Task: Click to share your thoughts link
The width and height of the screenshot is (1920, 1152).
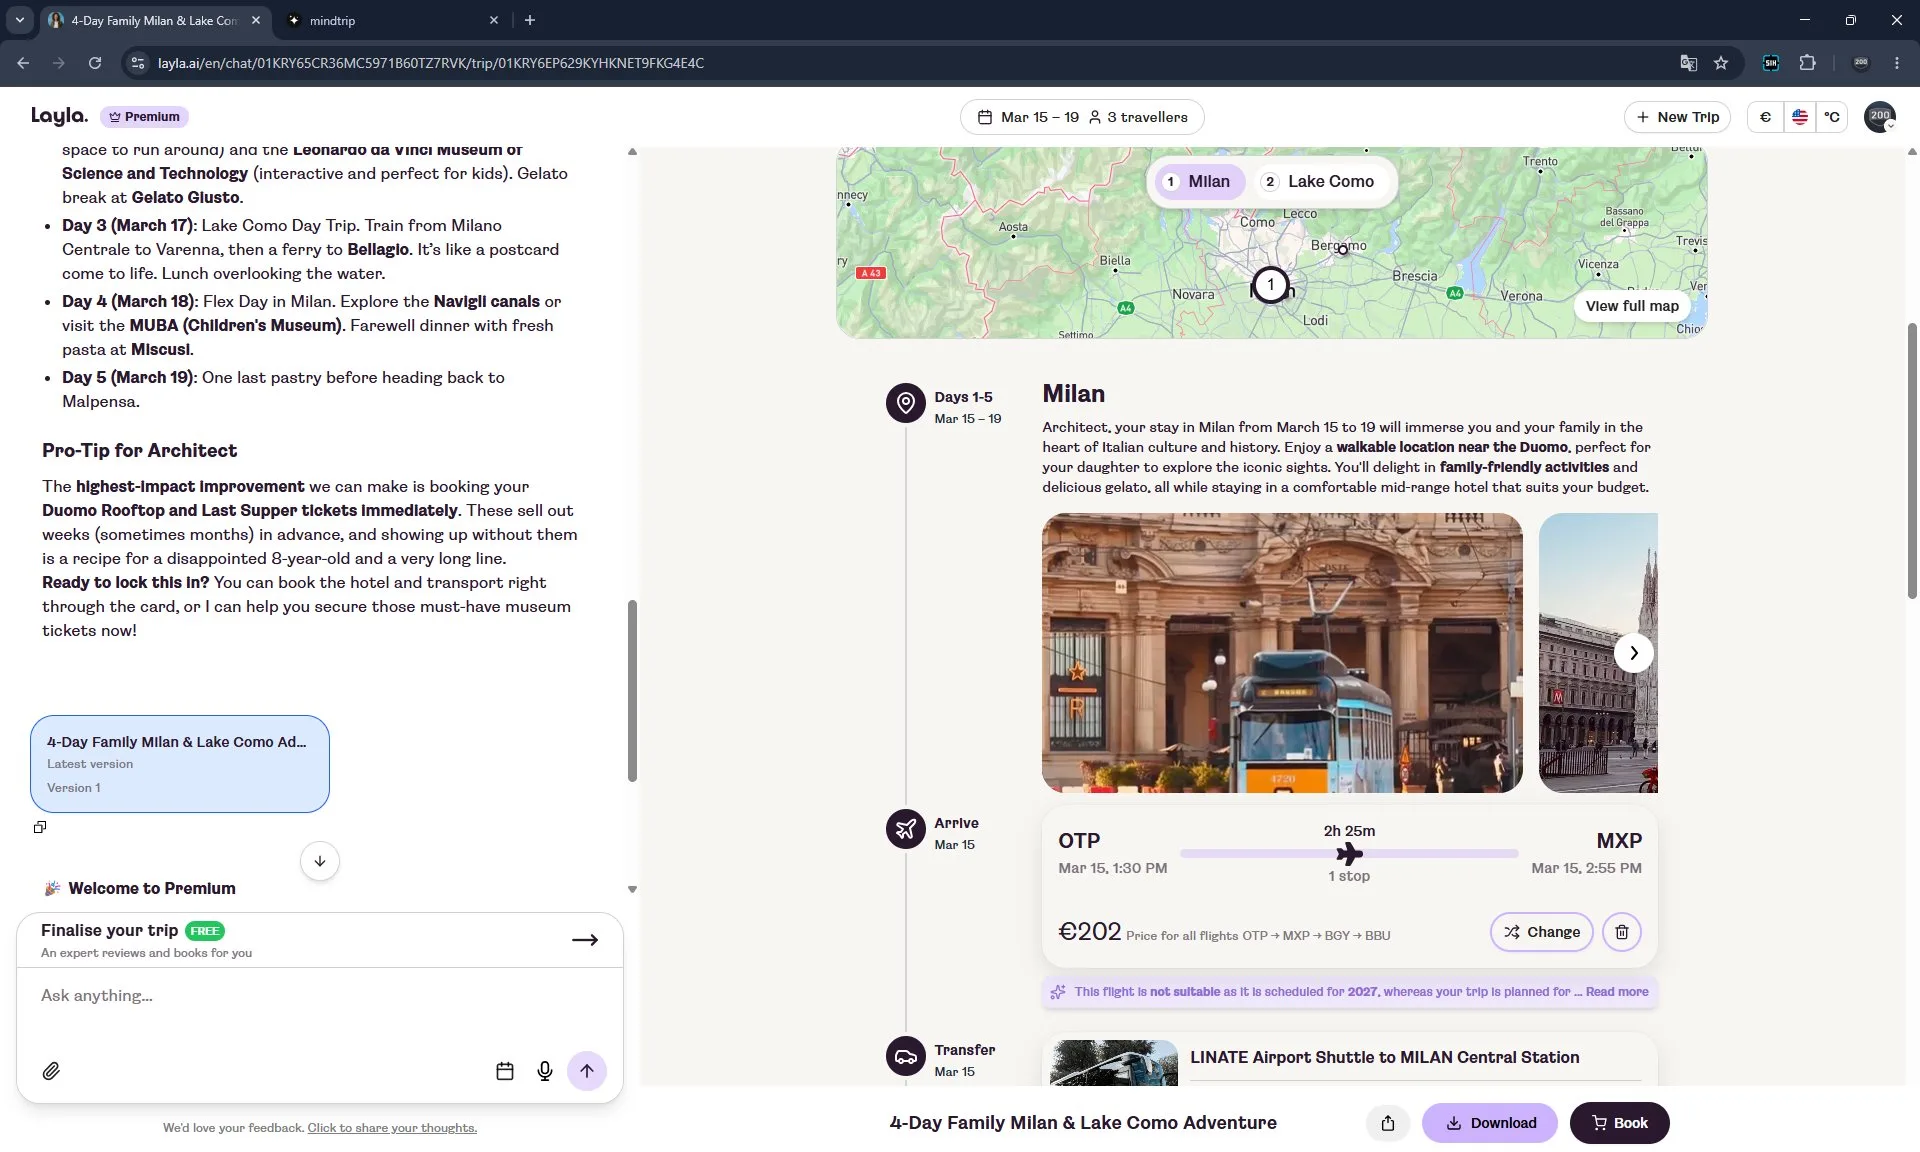Action: (392, 1128)
